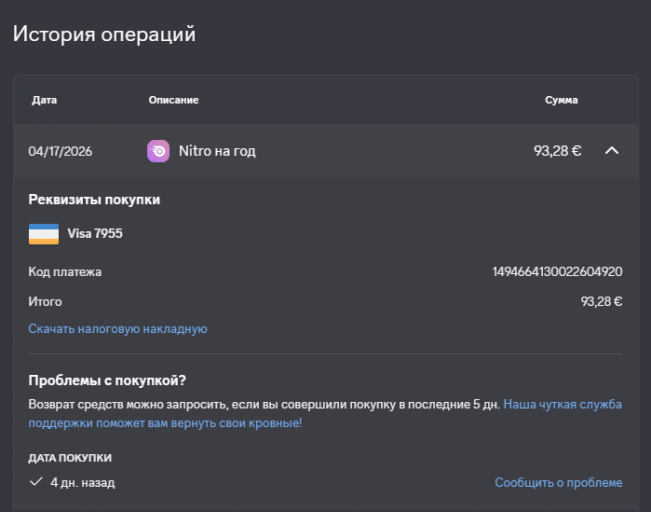This screenshot has height=512, width=651.
Task: Click the Итого total amount value
Action: click(x=601, y=301)
